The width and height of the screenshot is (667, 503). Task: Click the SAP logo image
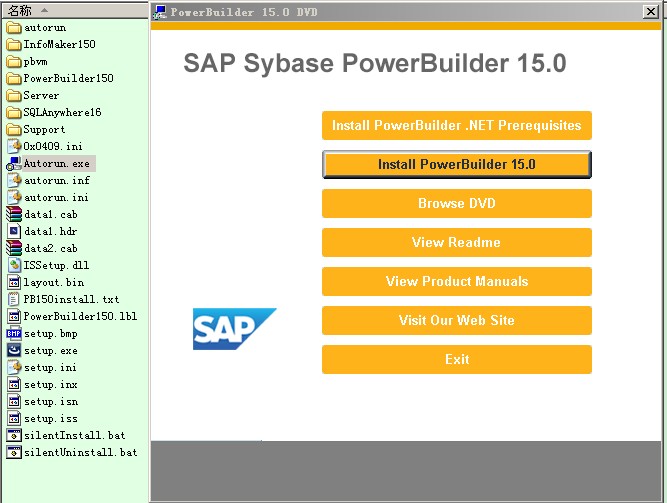(234, 329)
